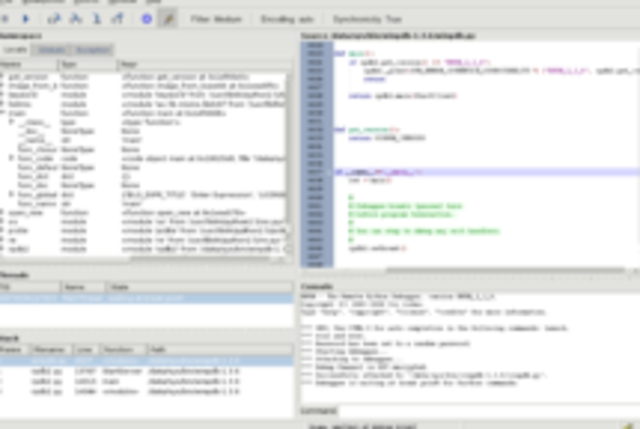
Task: Click the Repr column header in Namespace
Action: point(205,64)
